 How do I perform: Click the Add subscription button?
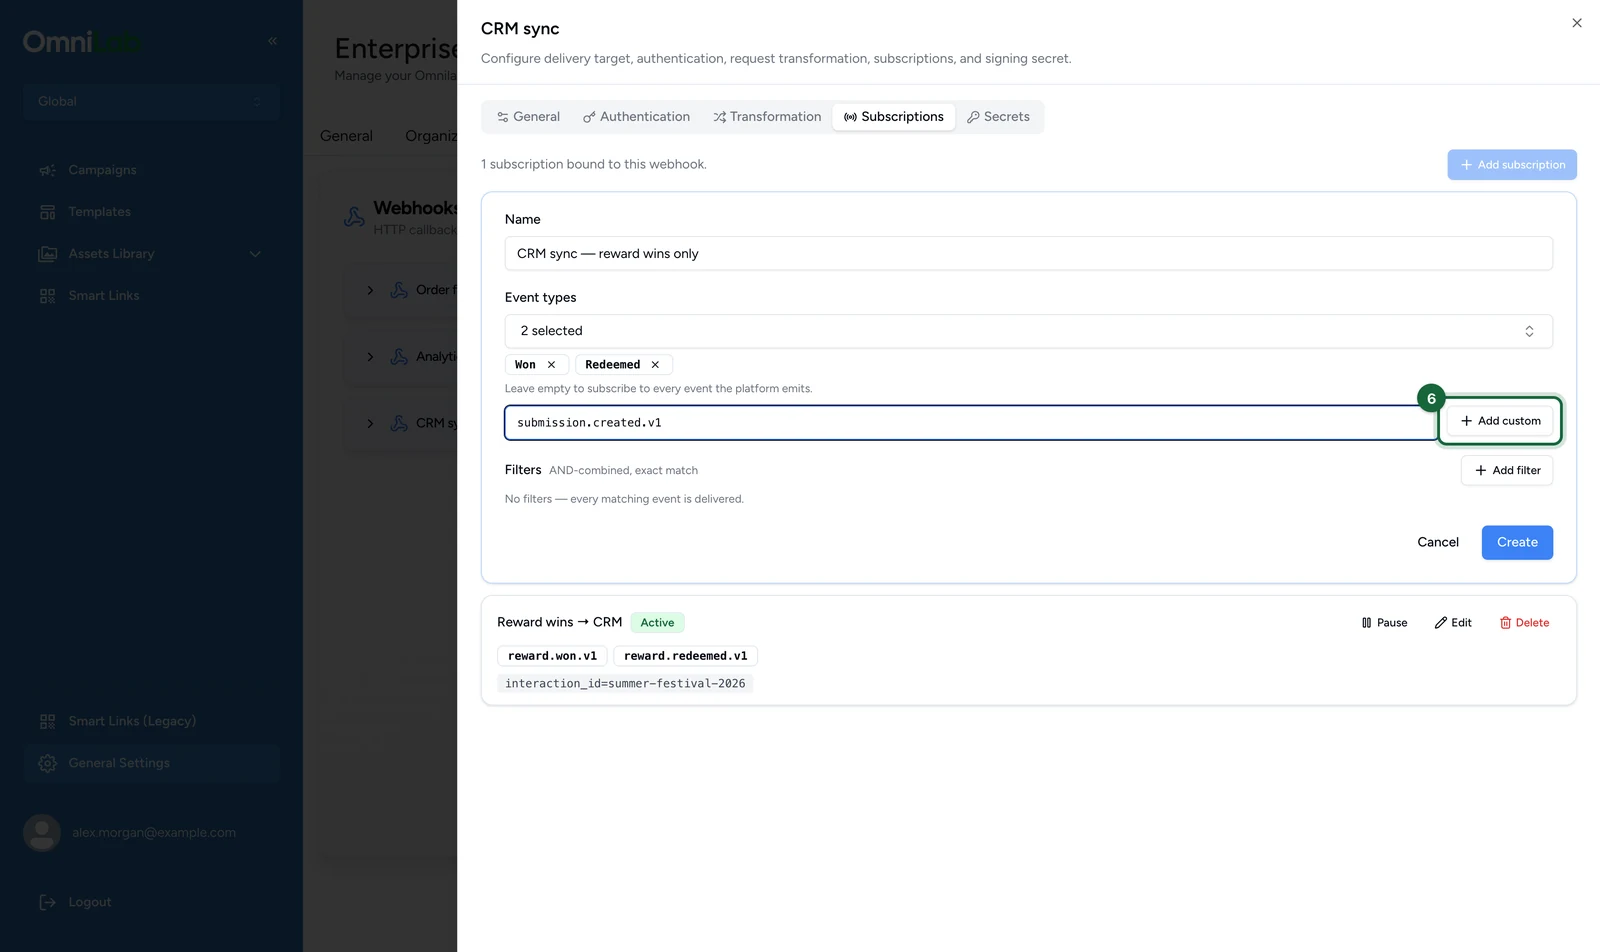pyautogui.click(x=1512, y=165)
